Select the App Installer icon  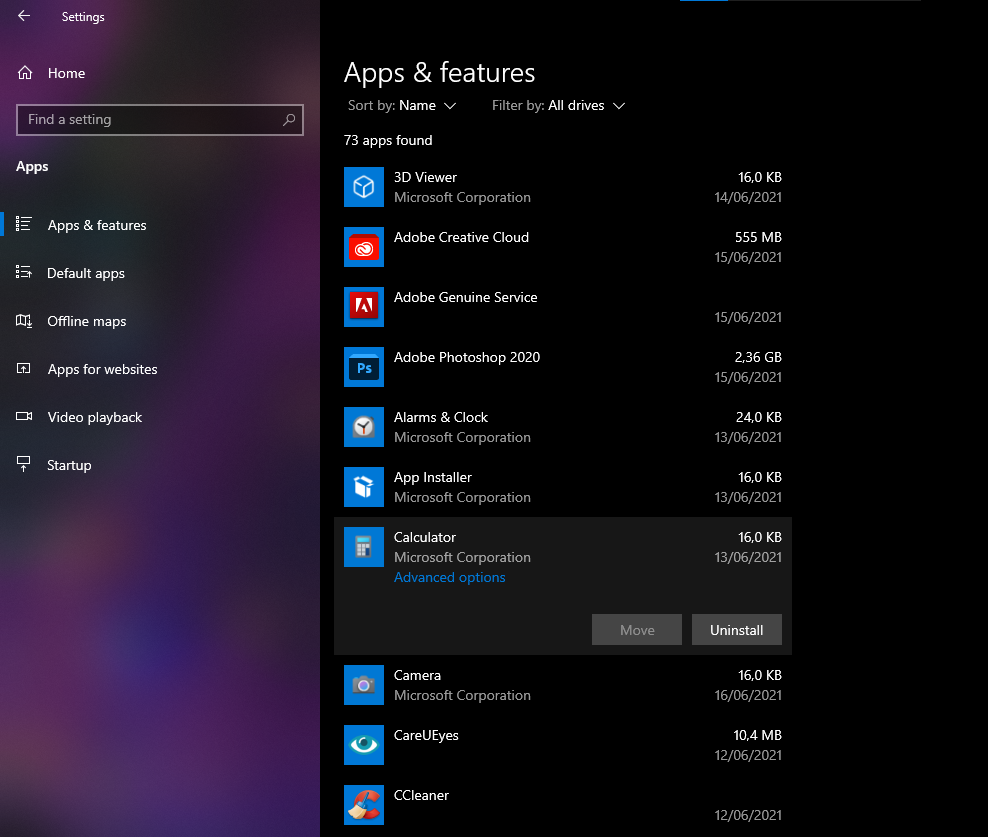point(364,487)
